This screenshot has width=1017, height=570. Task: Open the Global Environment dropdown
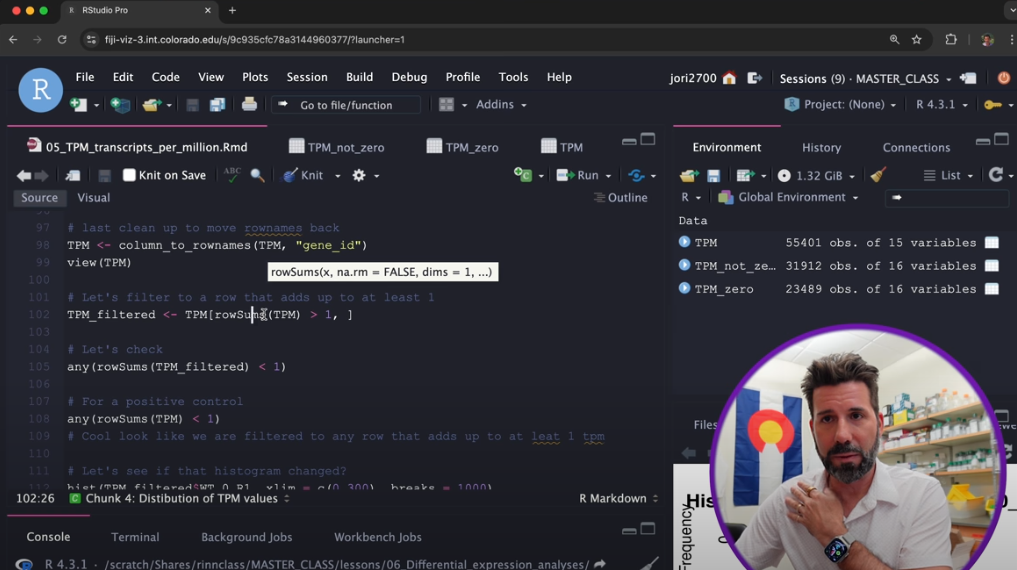pyautogui.click(x=789, y=197)
